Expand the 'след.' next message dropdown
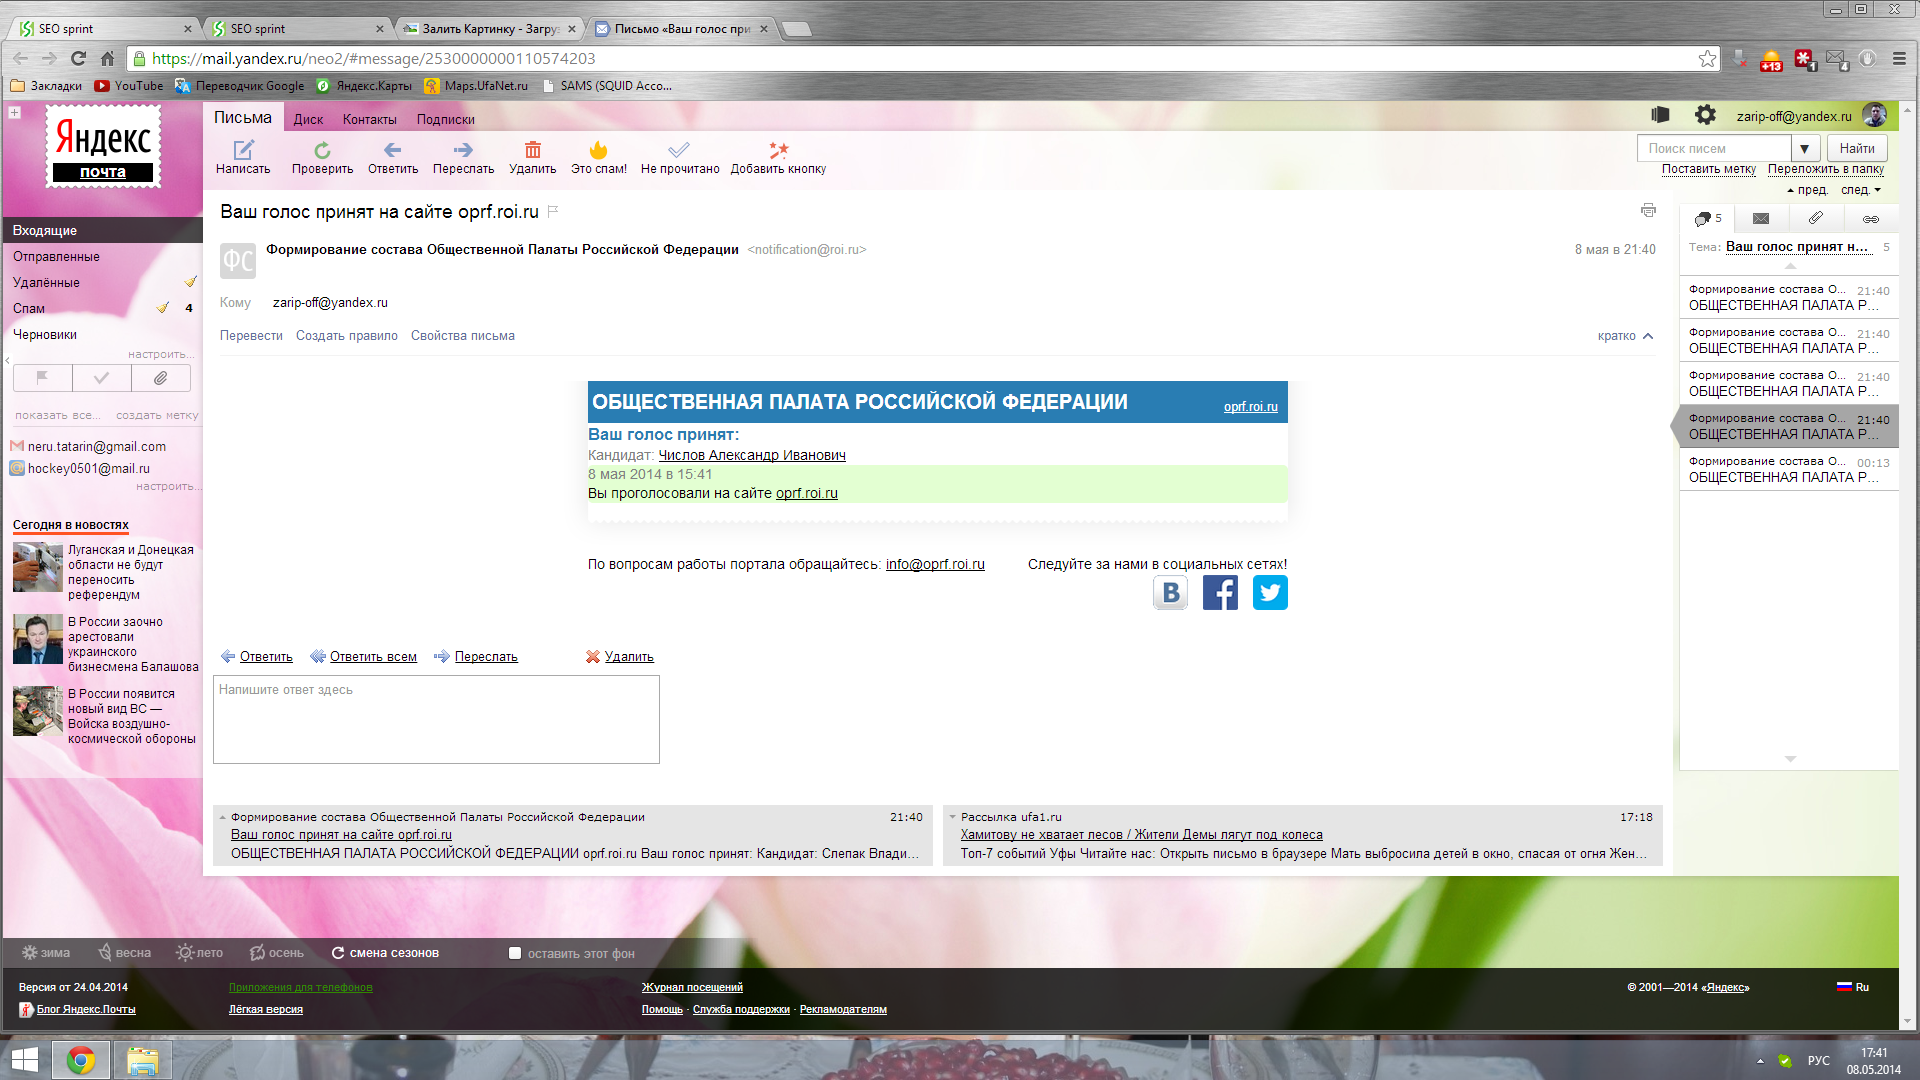The height and width of the screenshot is (1080, 1920). 1861,190
